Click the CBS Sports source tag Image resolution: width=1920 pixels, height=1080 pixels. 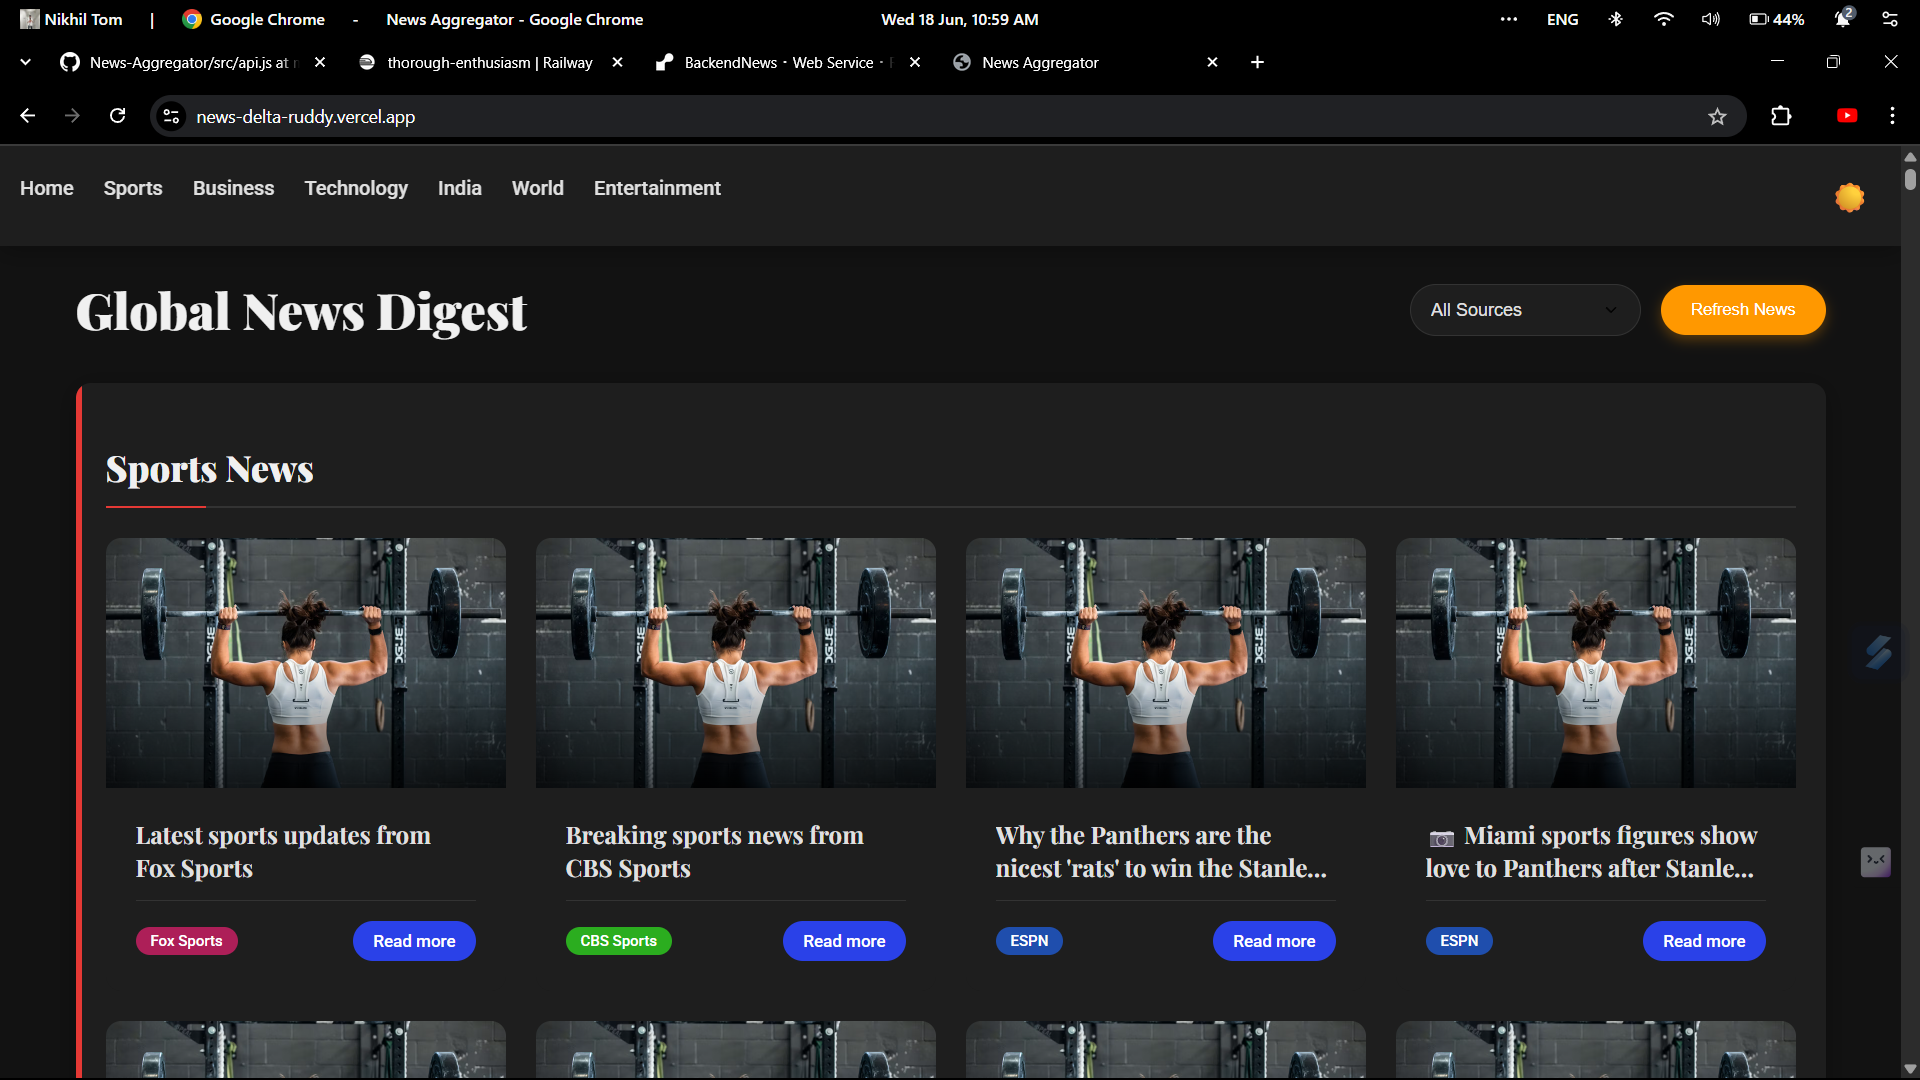point(618,941)
